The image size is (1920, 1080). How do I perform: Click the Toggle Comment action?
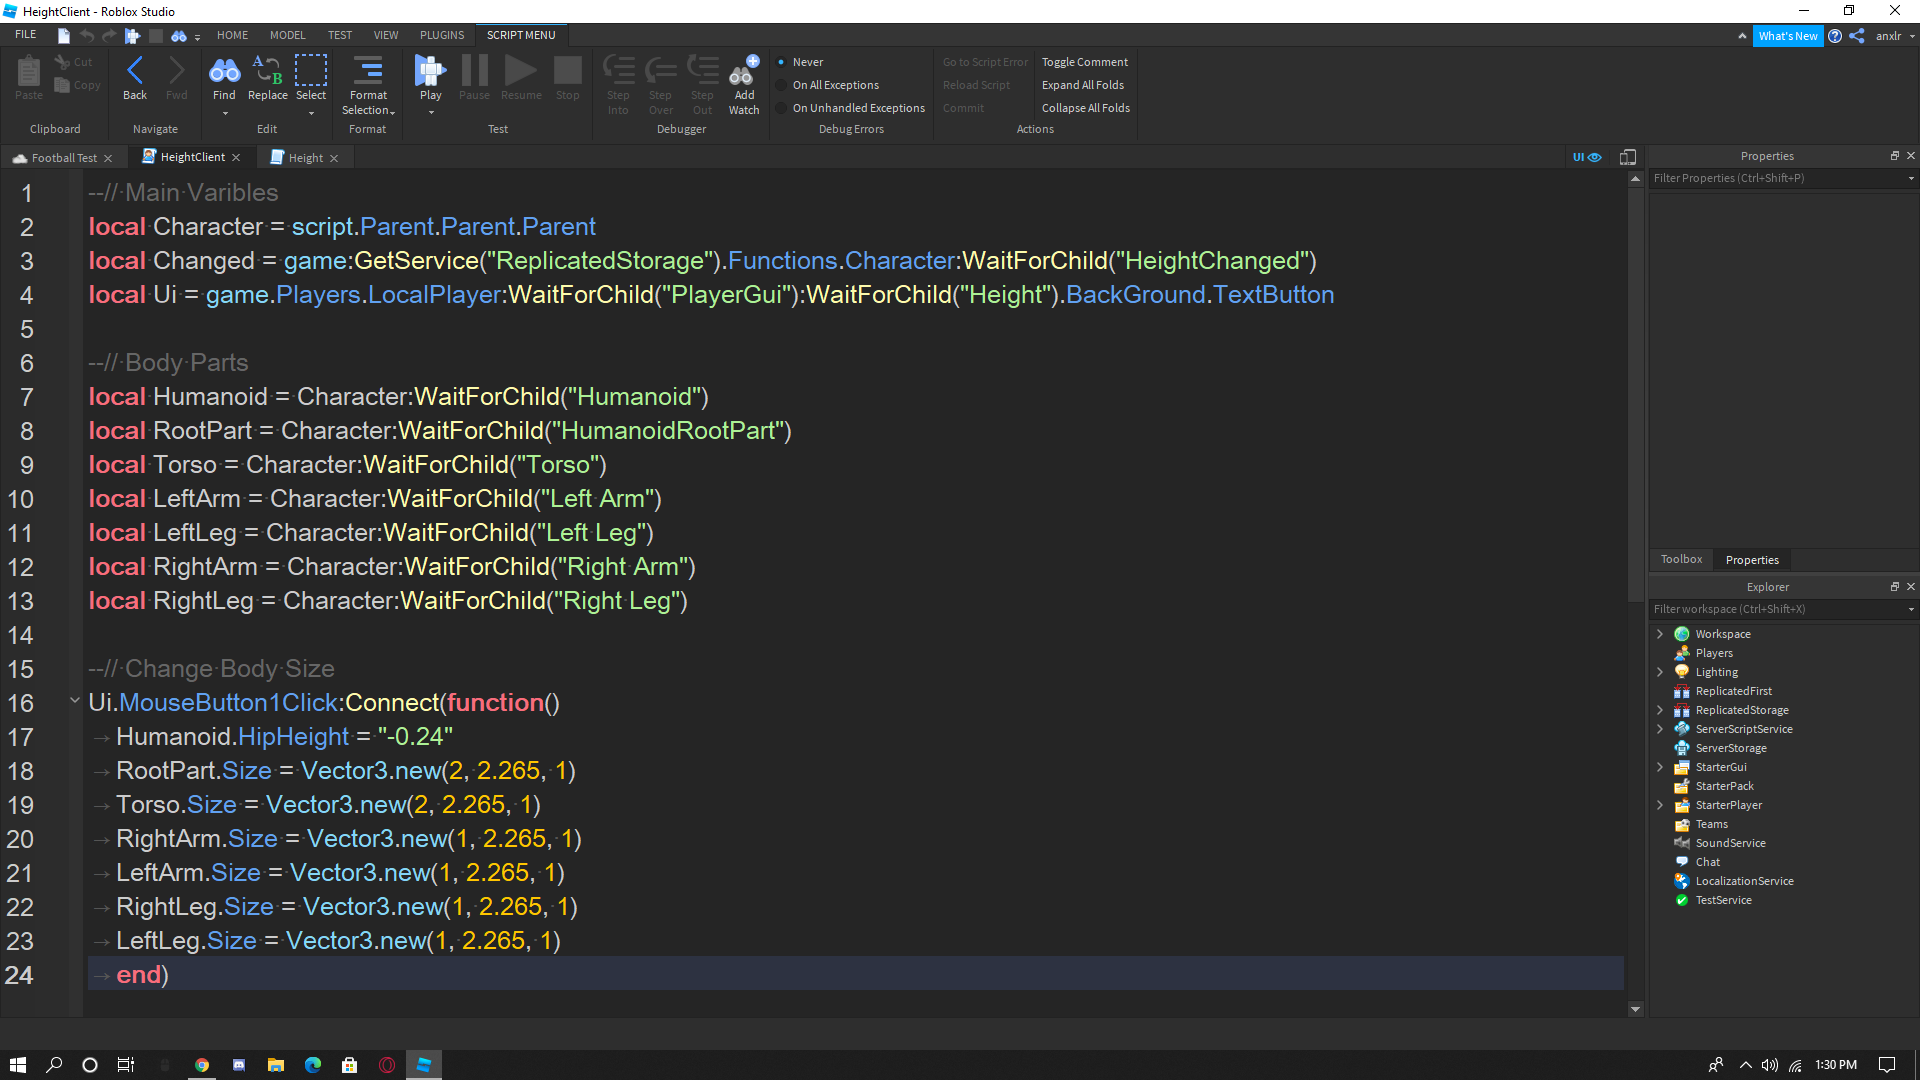[x=1084, y=62]
